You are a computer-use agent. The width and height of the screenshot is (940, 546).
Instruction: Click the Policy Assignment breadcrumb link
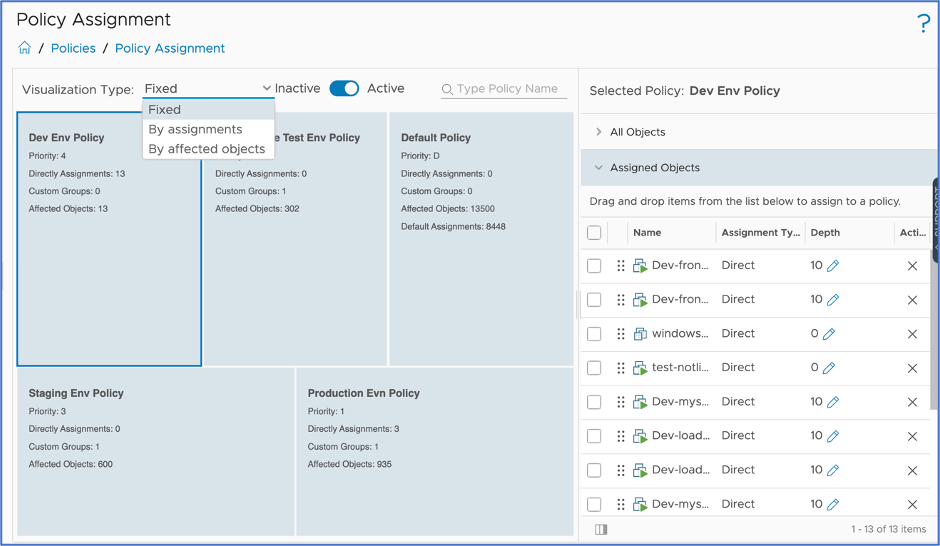click(x=170, y=48)
